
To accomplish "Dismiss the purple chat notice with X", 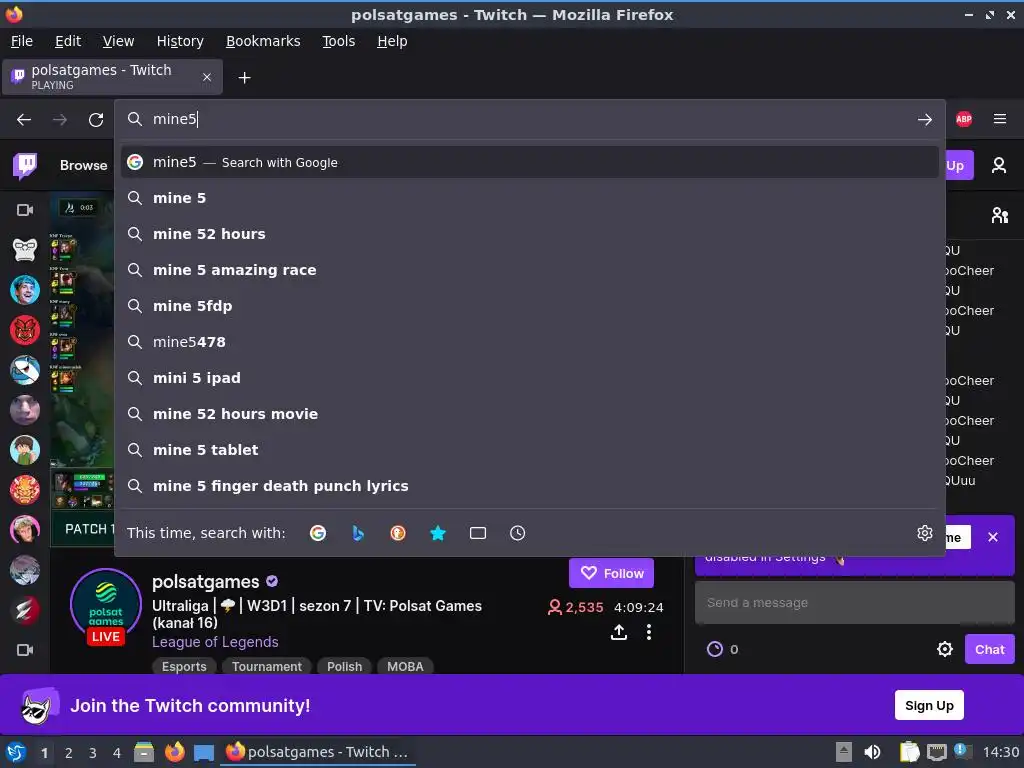I will (993, 537).
